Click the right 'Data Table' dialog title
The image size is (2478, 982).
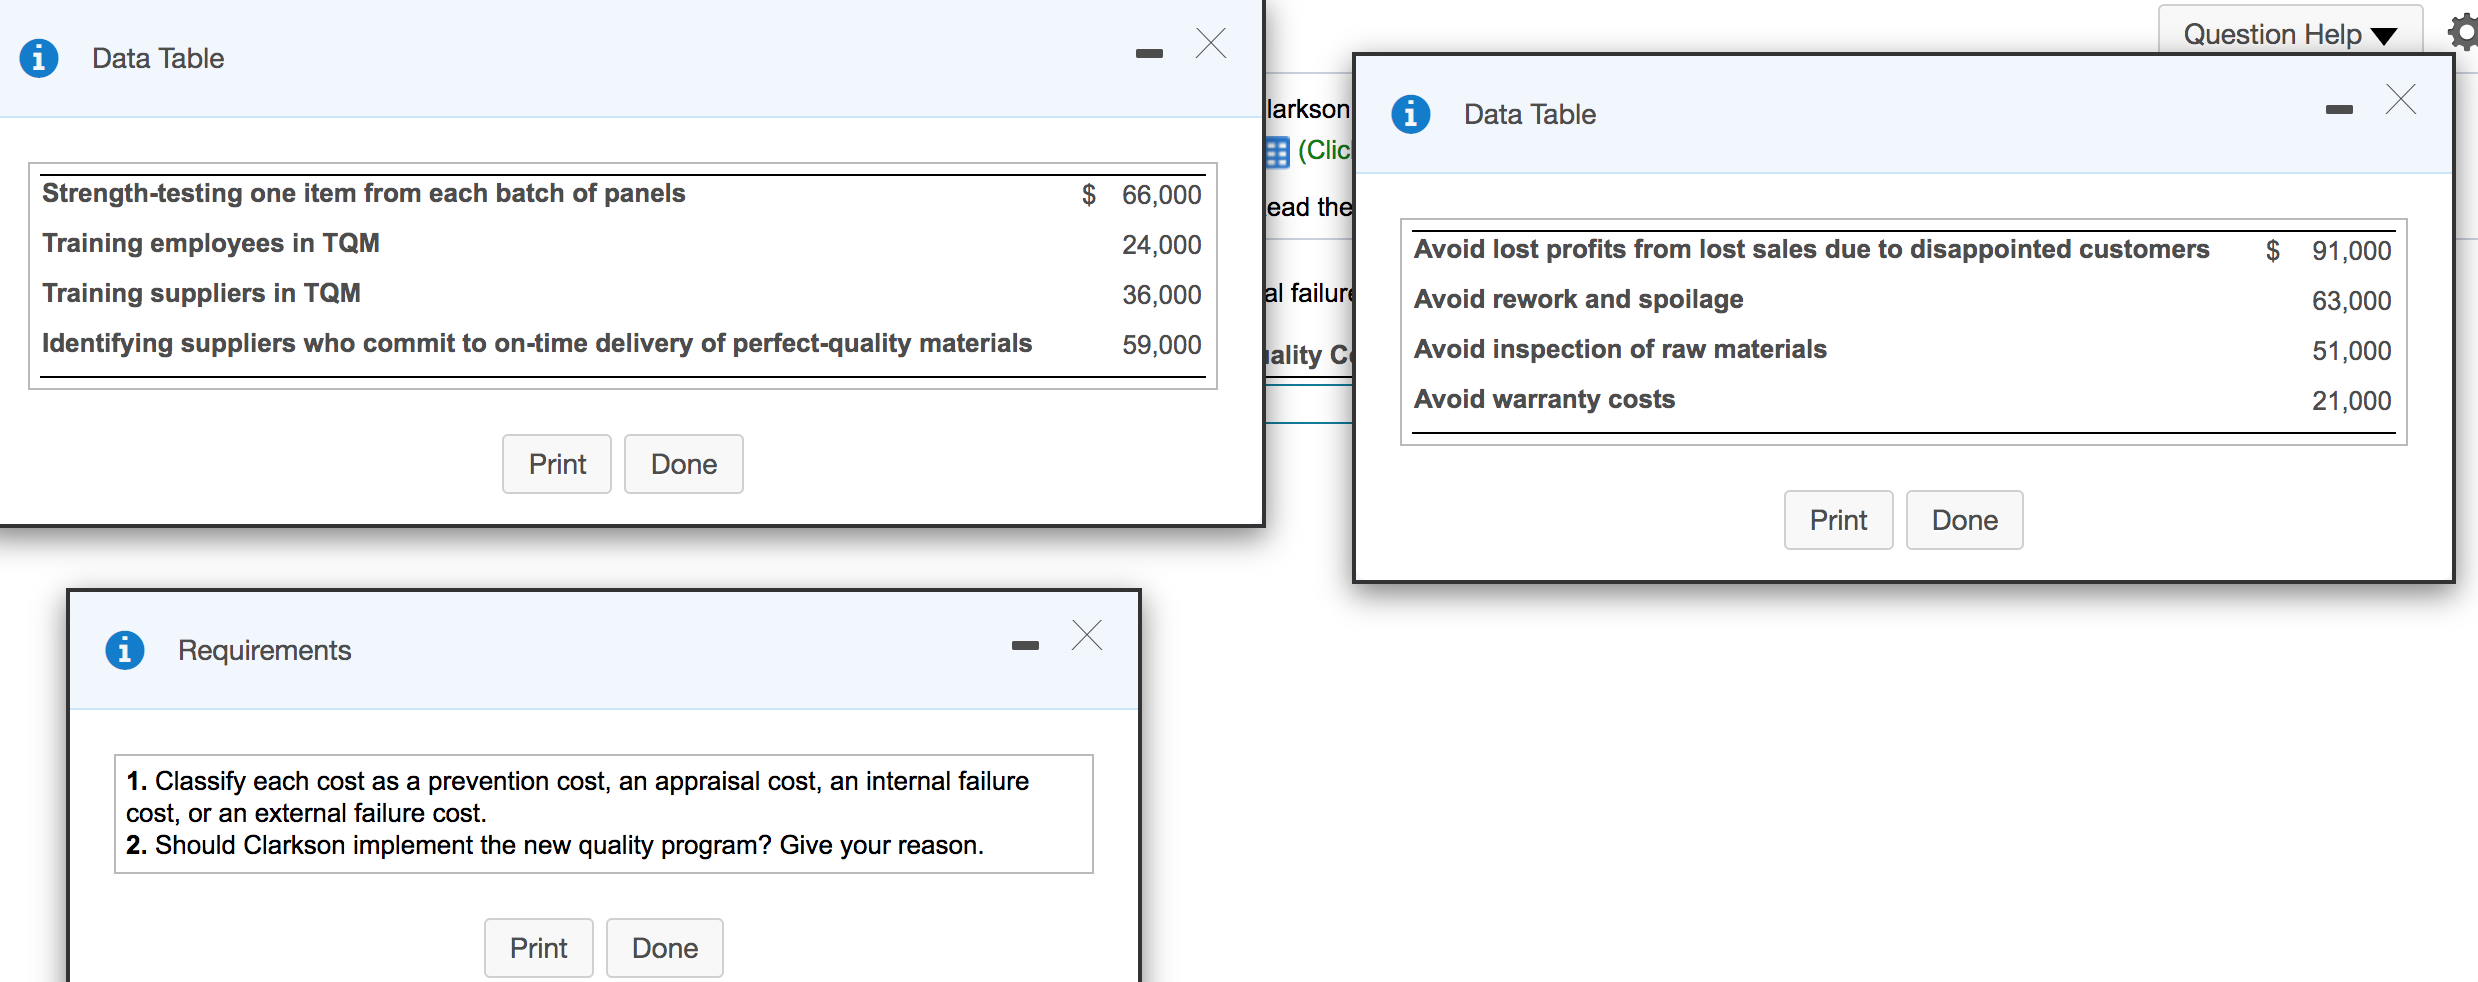(1530, 114)
